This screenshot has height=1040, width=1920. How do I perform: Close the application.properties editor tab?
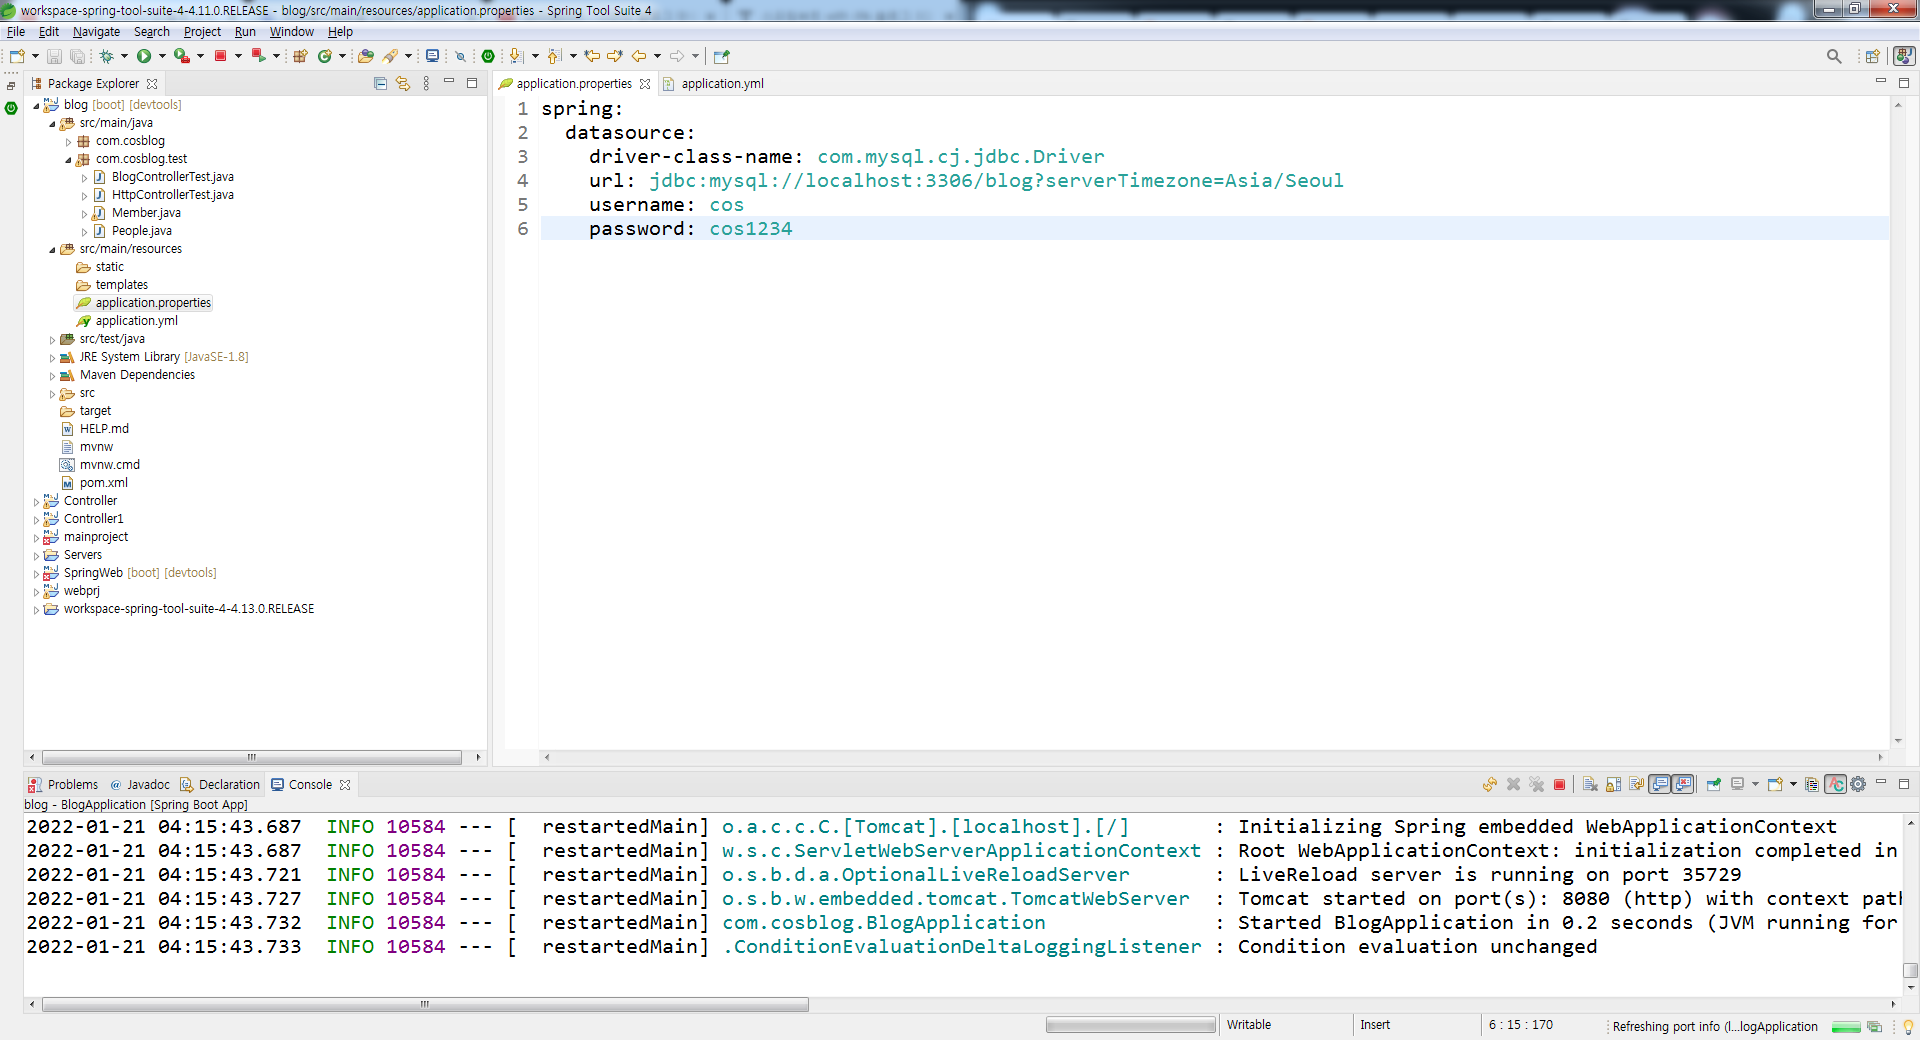pos(645,84)
